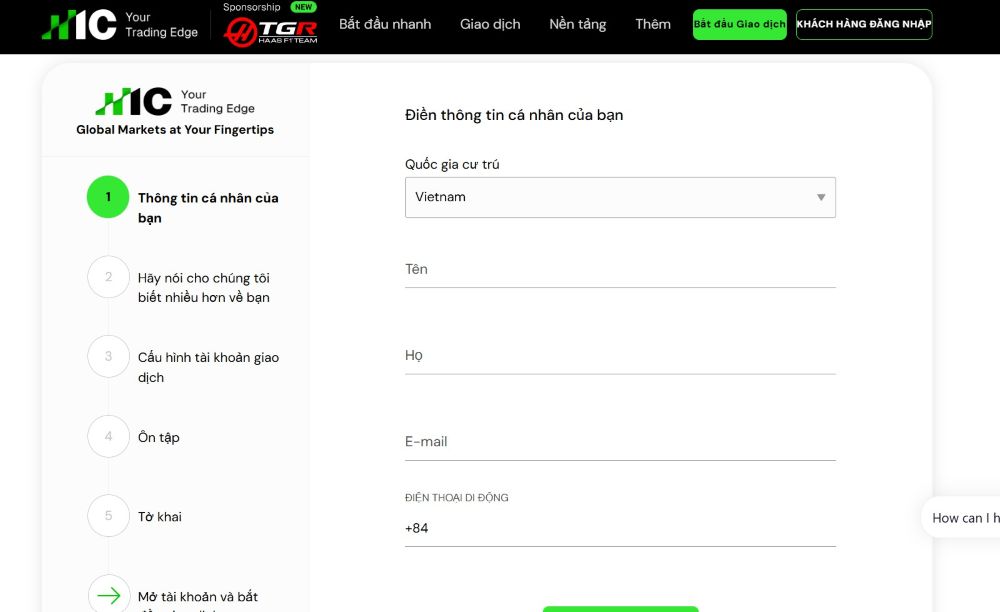Expand the Thêm menu

click(x=653, y=24)
